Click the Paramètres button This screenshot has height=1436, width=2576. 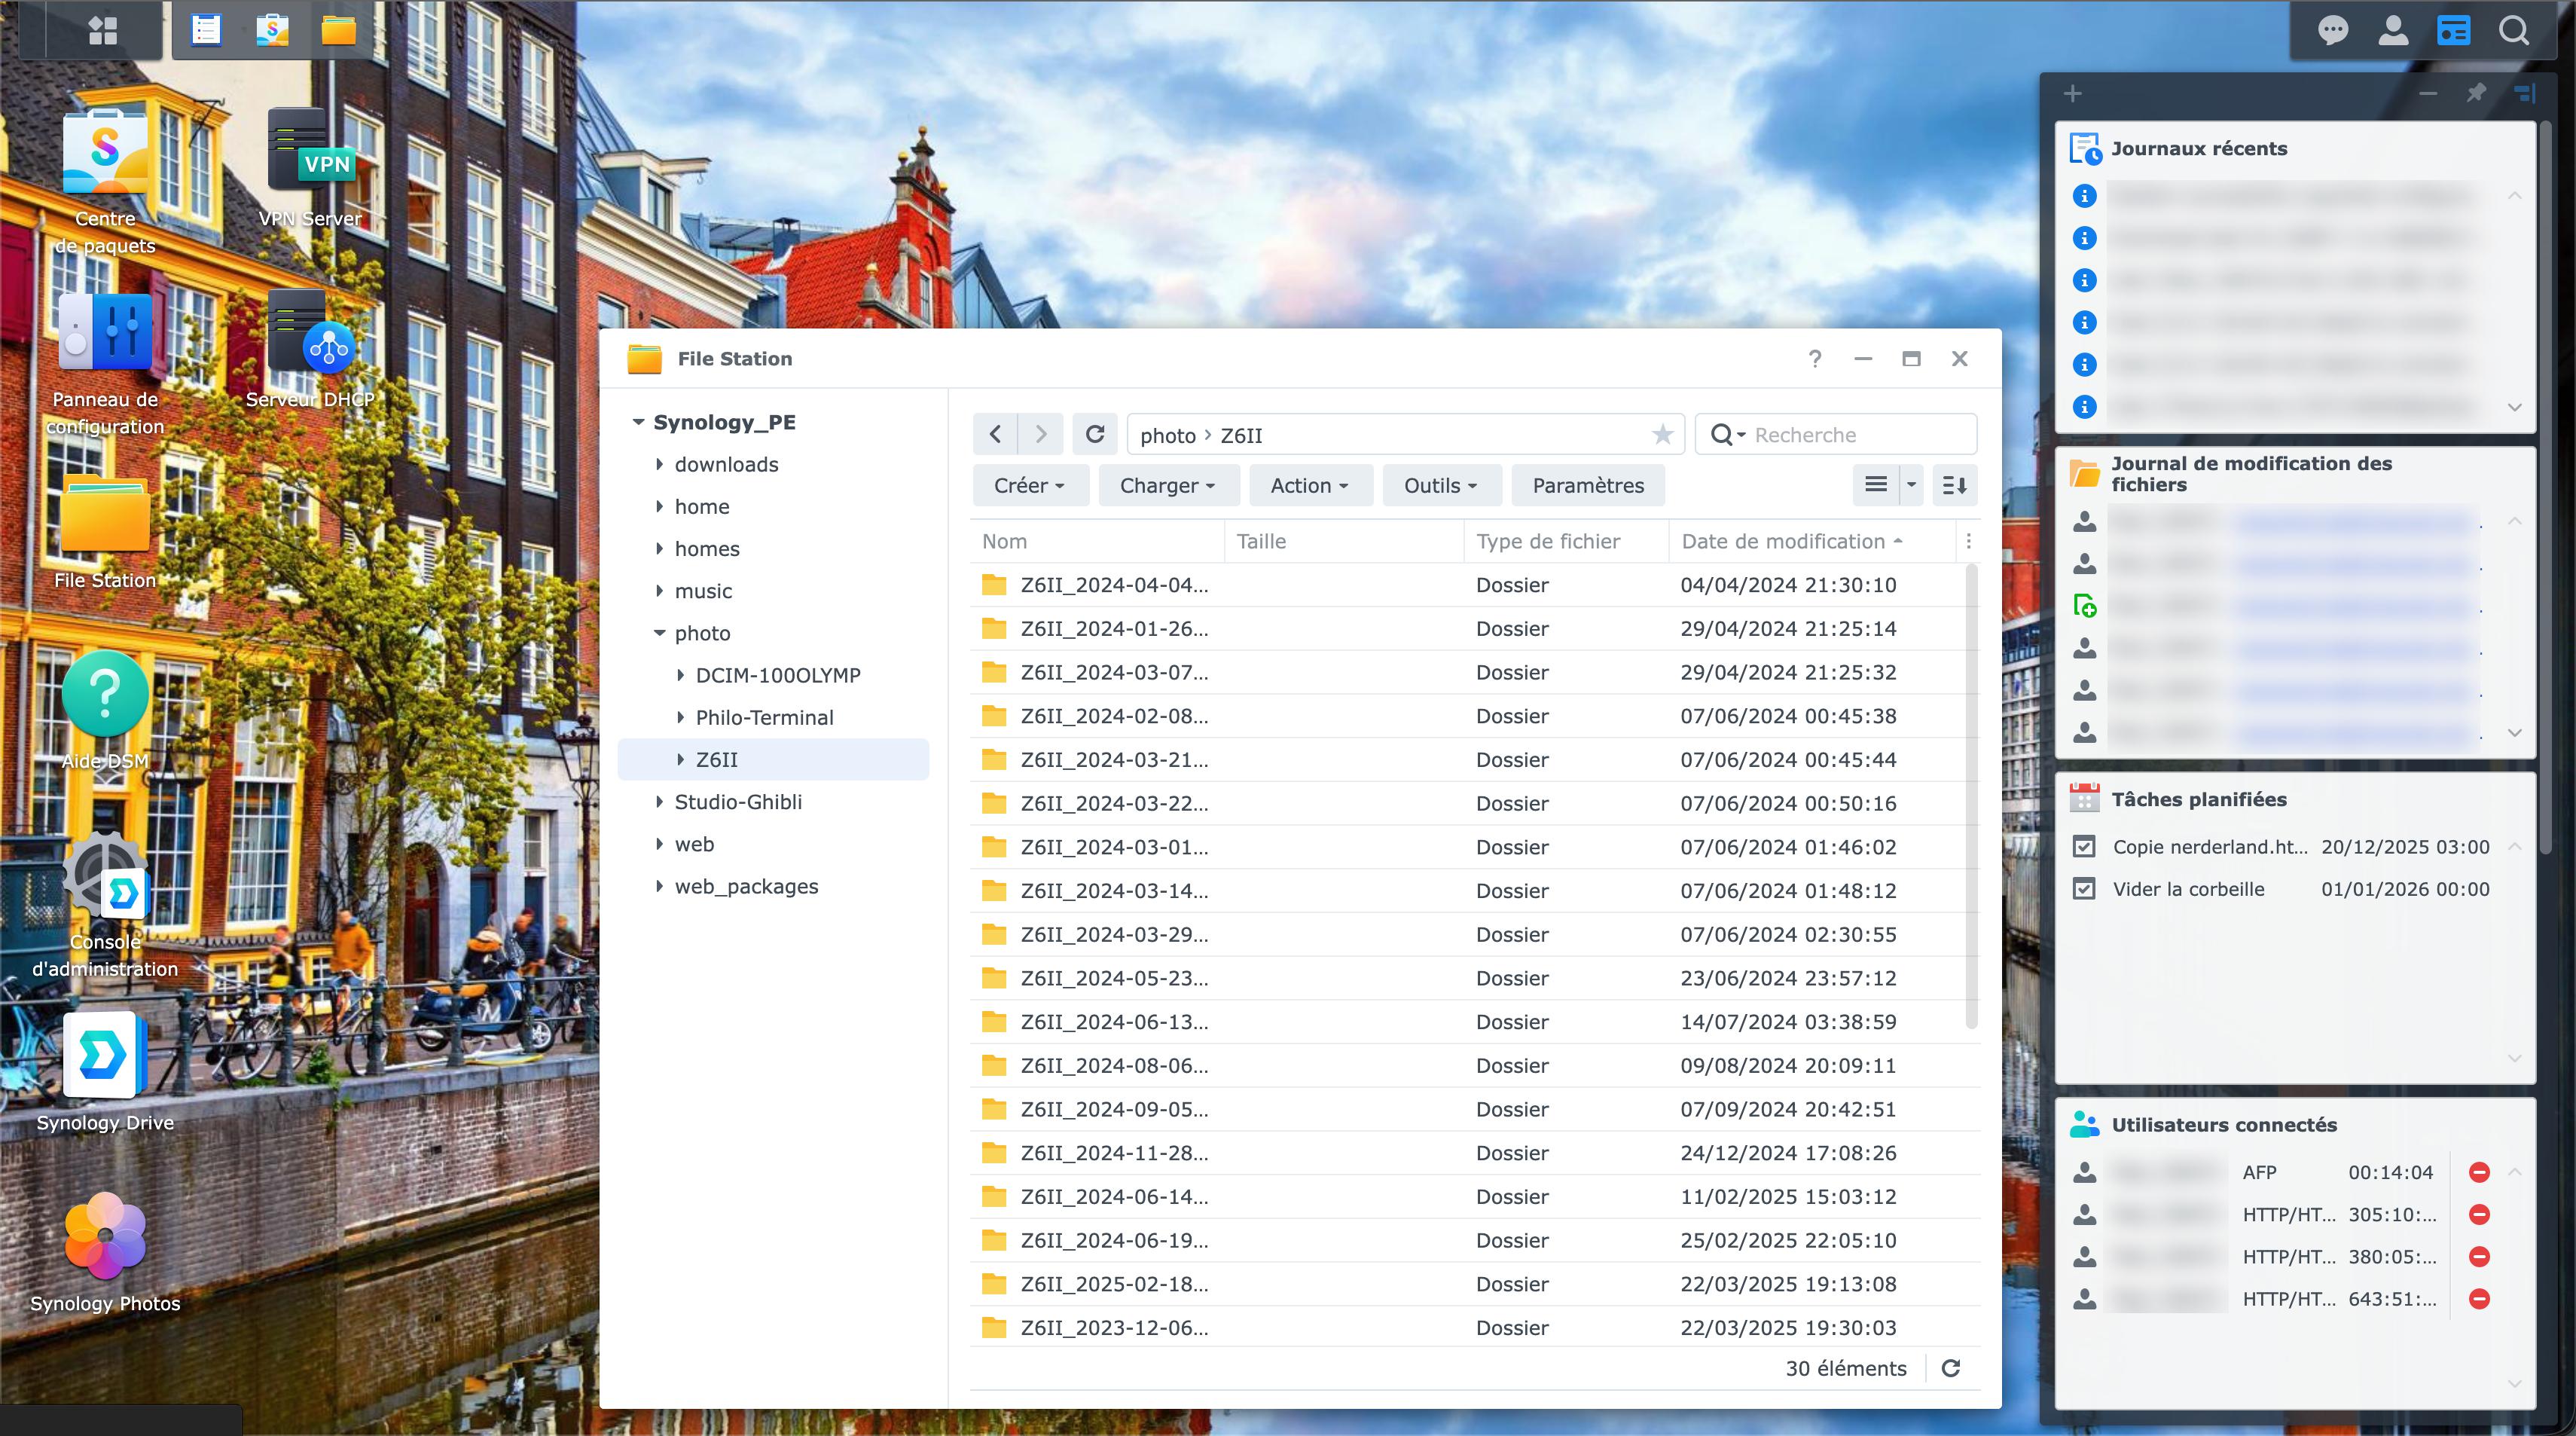pos(1588,486)
